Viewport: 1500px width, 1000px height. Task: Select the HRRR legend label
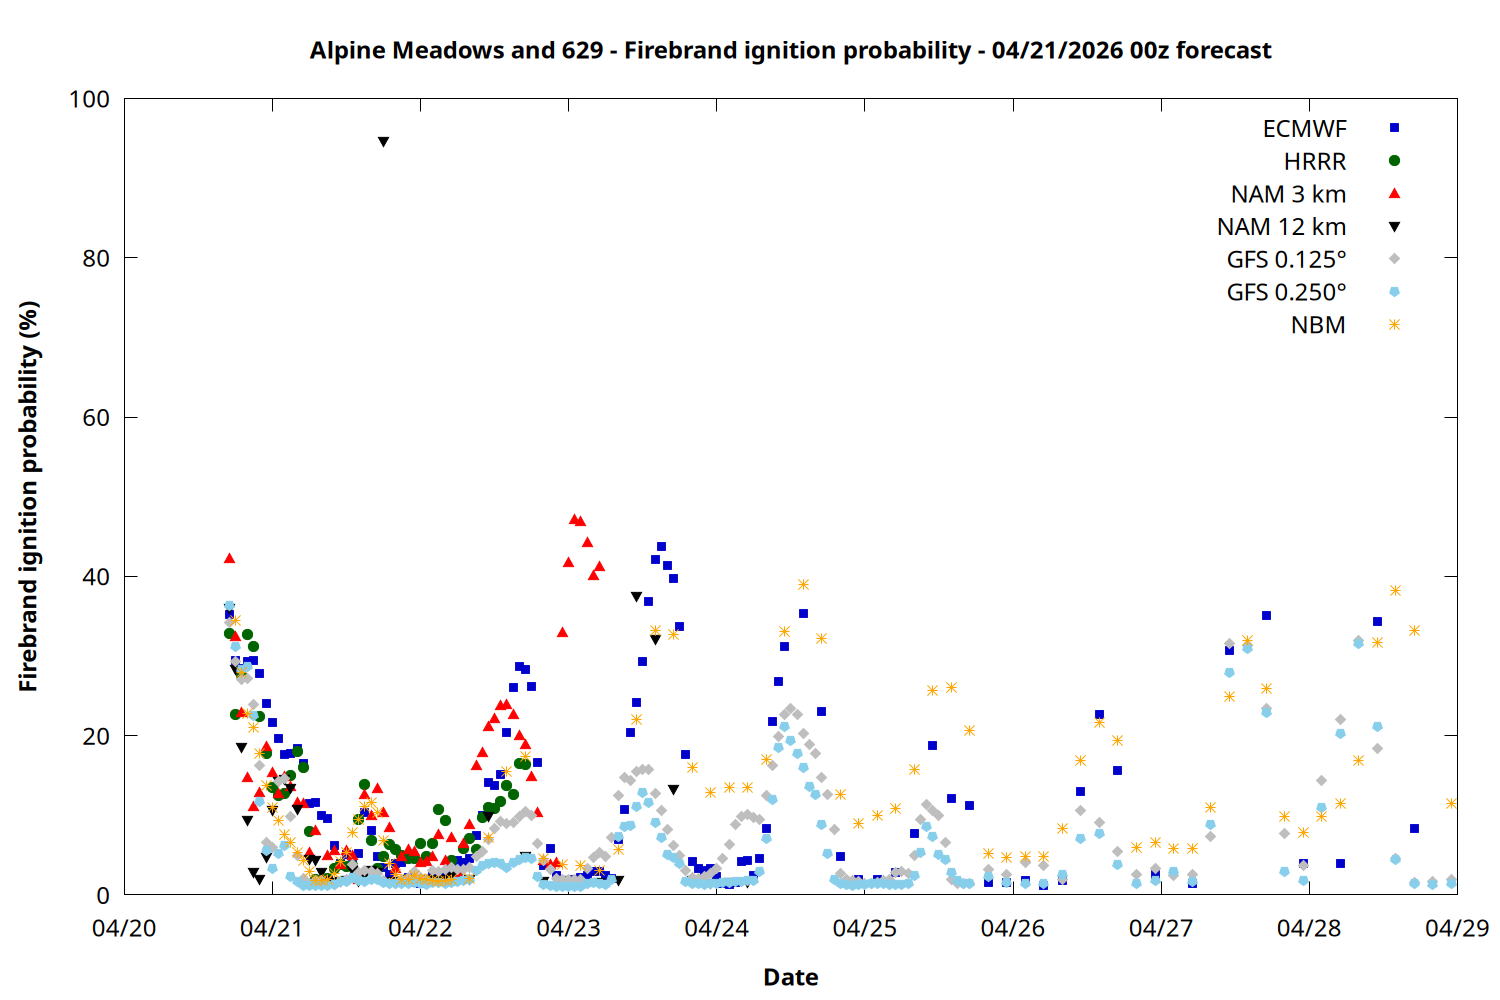click(1315, 162)
